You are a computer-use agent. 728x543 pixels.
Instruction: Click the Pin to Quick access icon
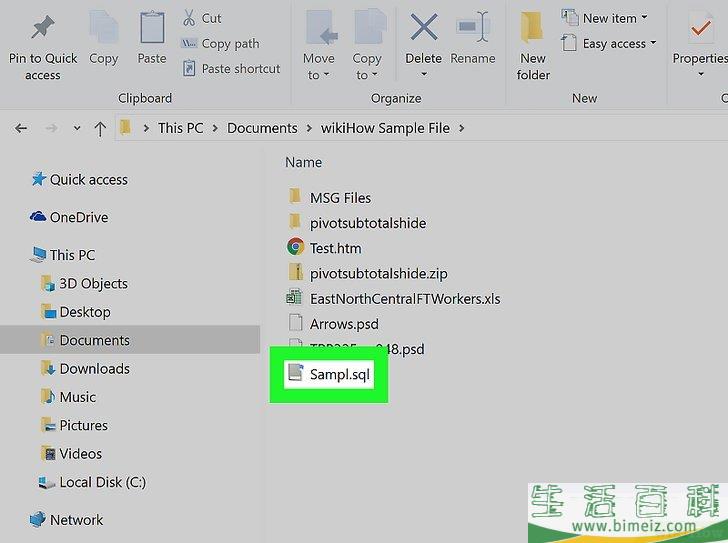(x=42, y=28)
